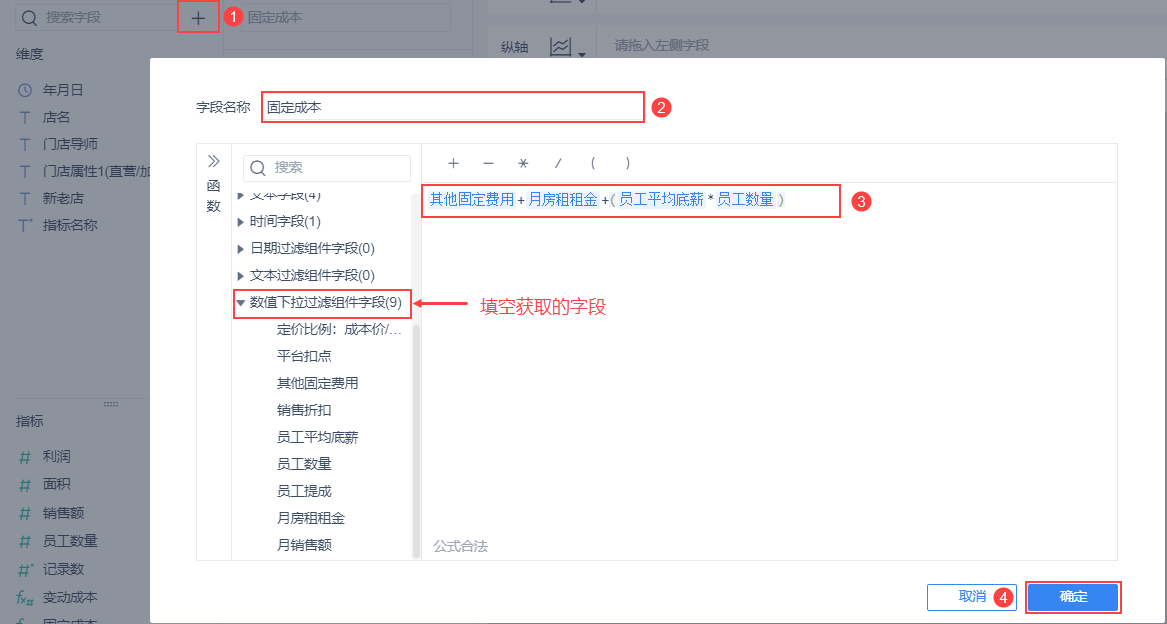The width and height of the screenshot is (1167, 624).
Task: Insert the multiplication operator asterisk
Action: (x=523, y=162)
